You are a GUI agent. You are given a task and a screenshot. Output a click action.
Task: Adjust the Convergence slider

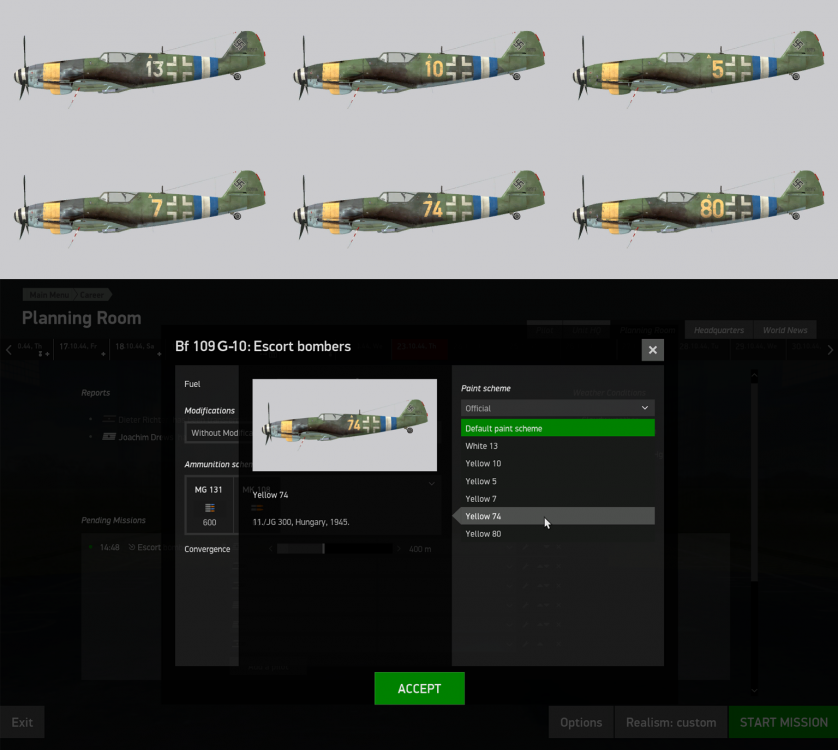[323, 549]
